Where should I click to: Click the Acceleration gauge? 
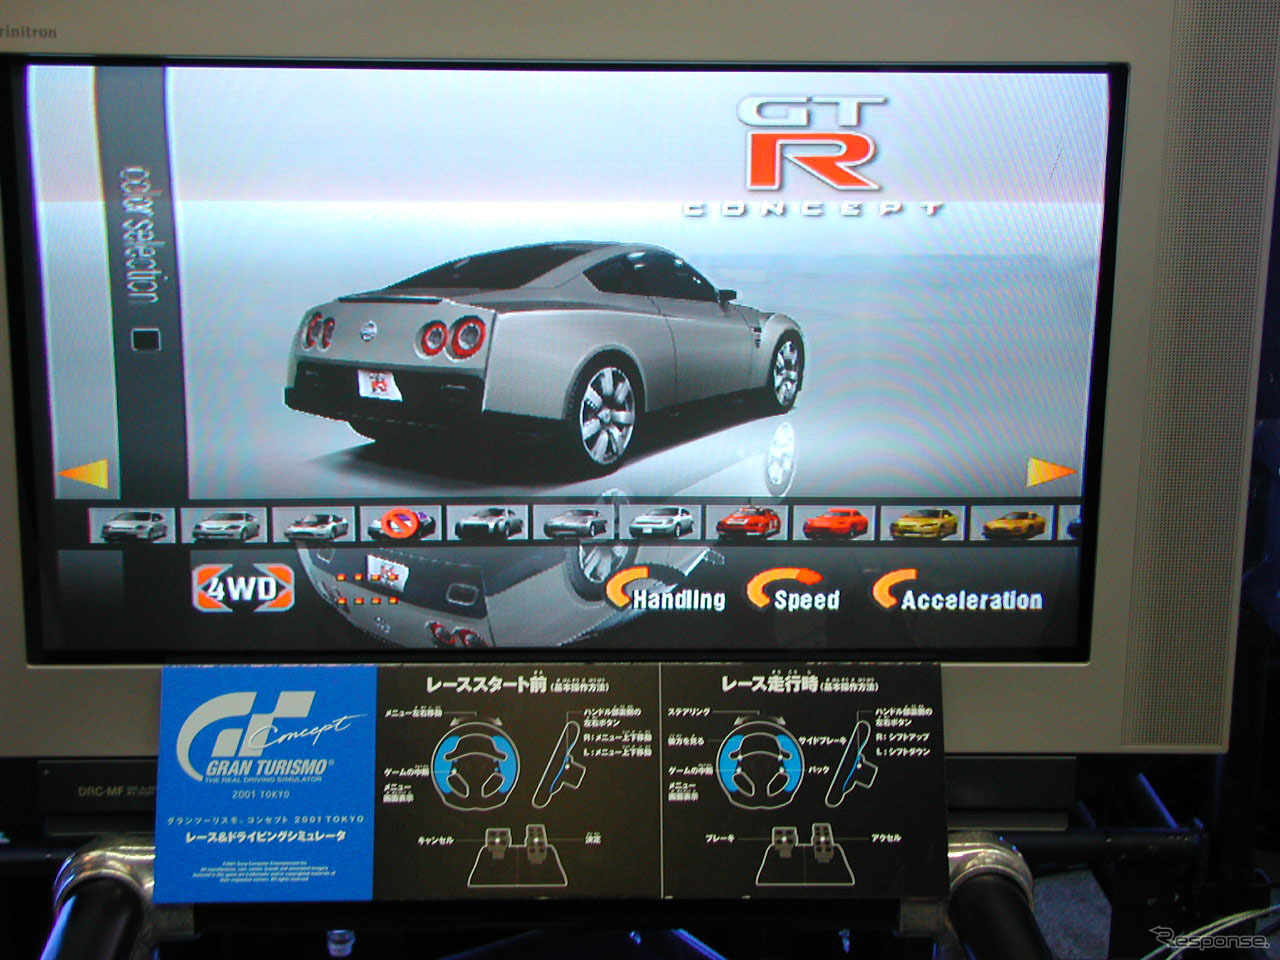[957, 591]
